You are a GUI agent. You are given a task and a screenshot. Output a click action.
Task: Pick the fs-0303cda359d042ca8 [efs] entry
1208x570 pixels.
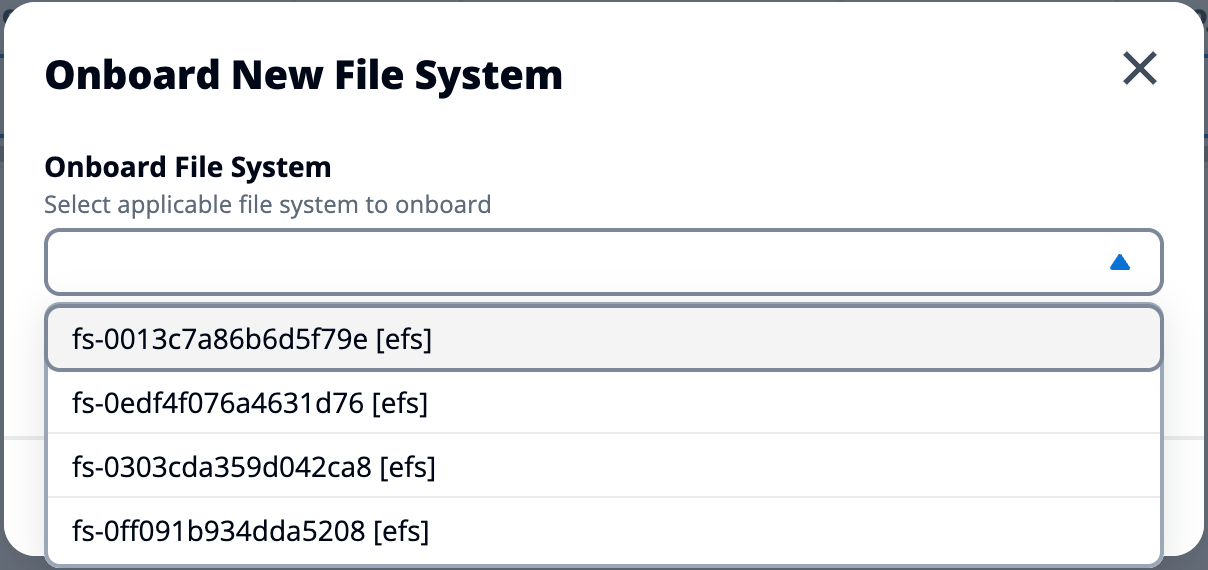click(x=254, y=467)
